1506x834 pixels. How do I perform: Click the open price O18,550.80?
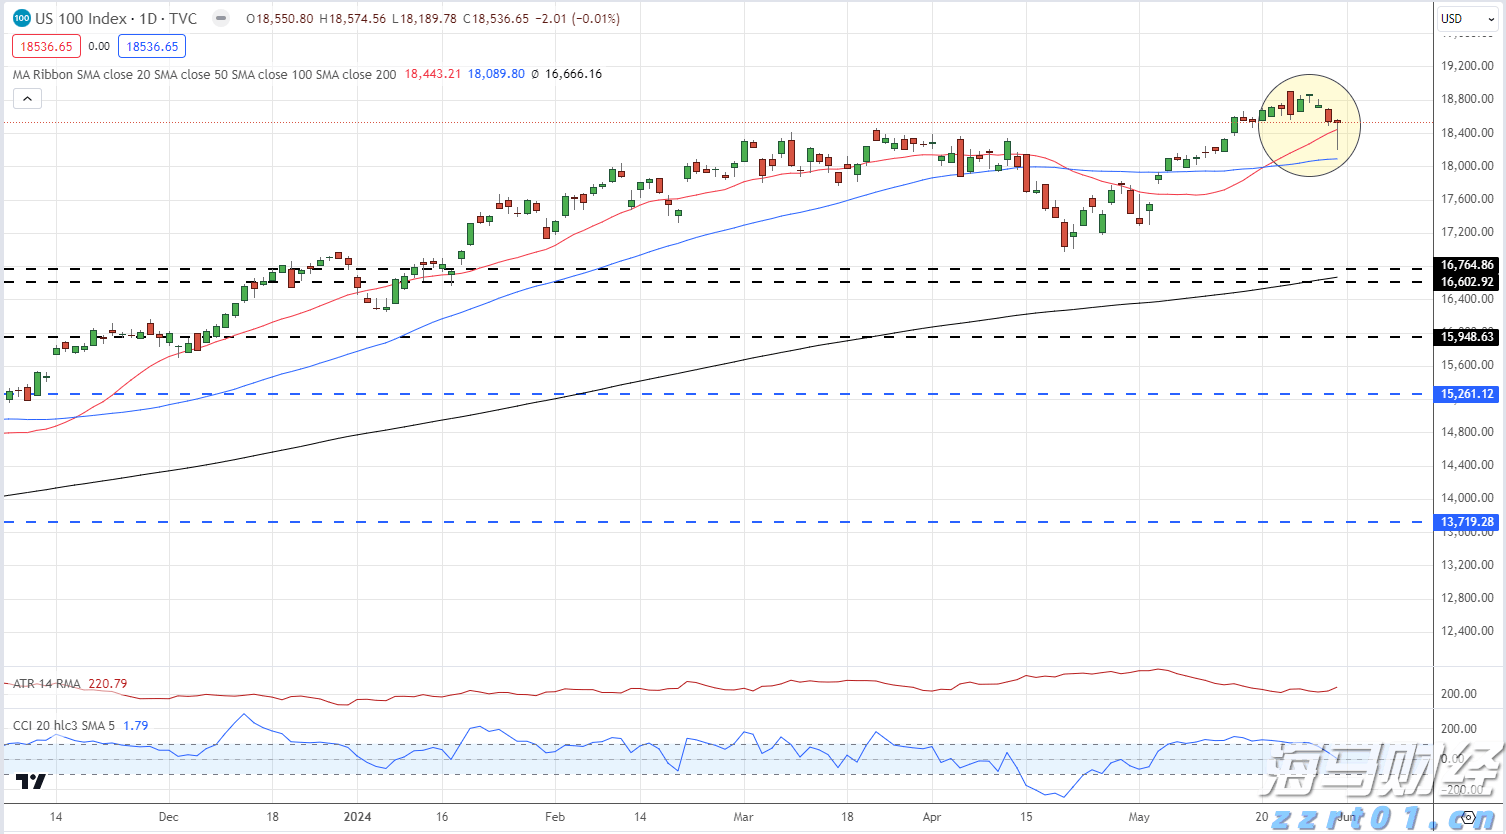280,19
